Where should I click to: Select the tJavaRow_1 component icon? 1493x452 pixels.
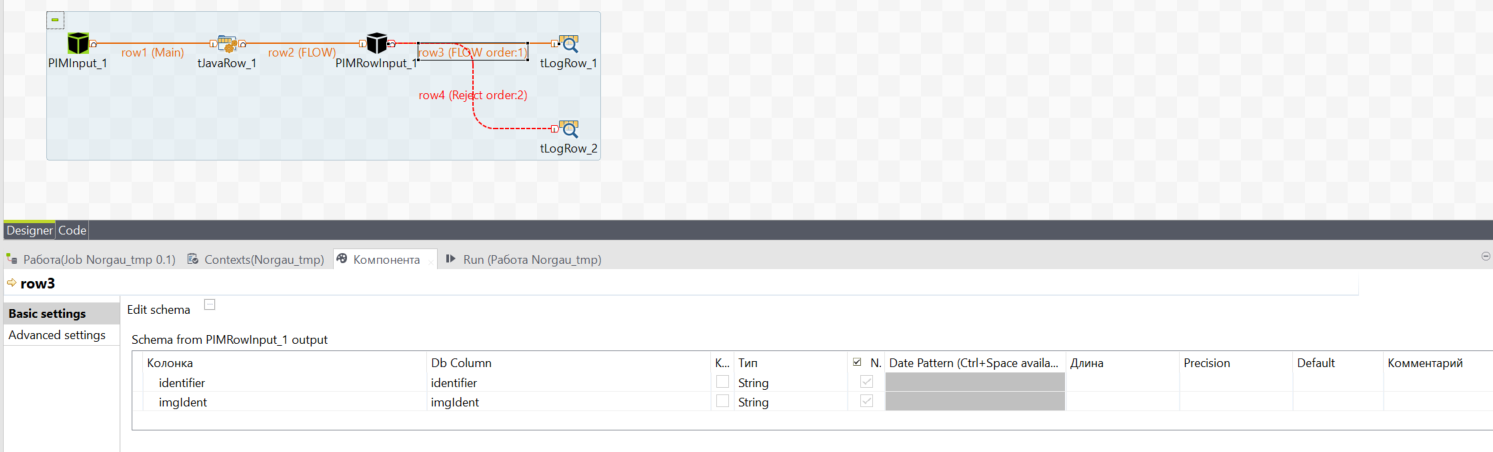pyautogui.click(x=228, y=43)
